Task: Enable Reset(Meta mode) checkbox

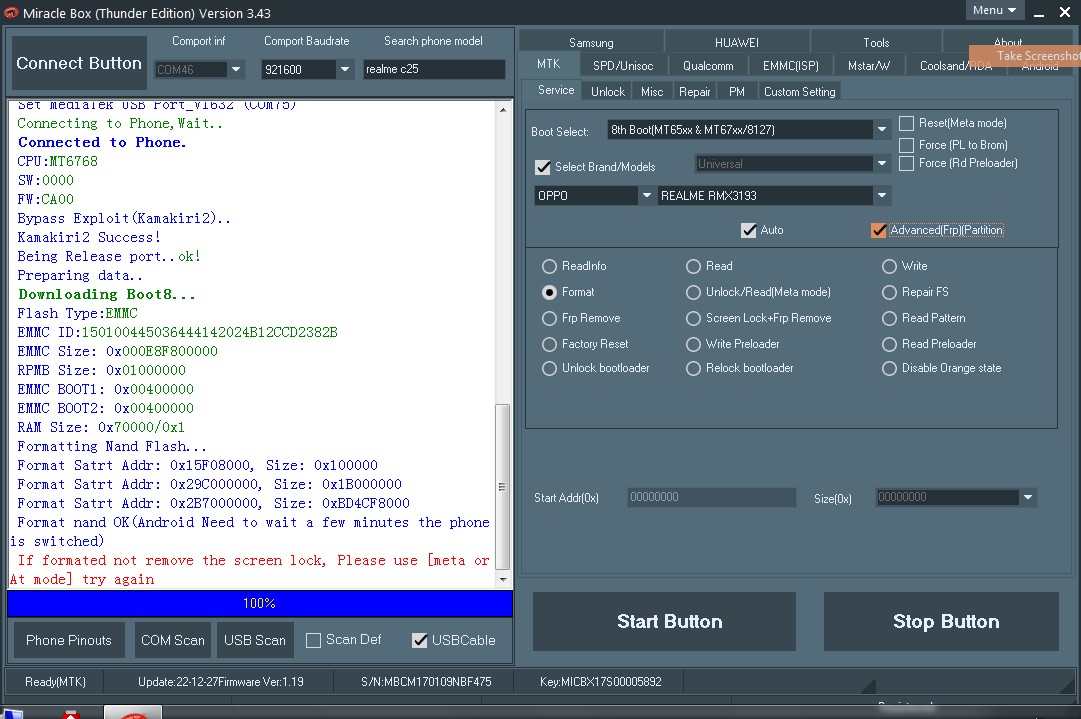Action: [907, 123]
